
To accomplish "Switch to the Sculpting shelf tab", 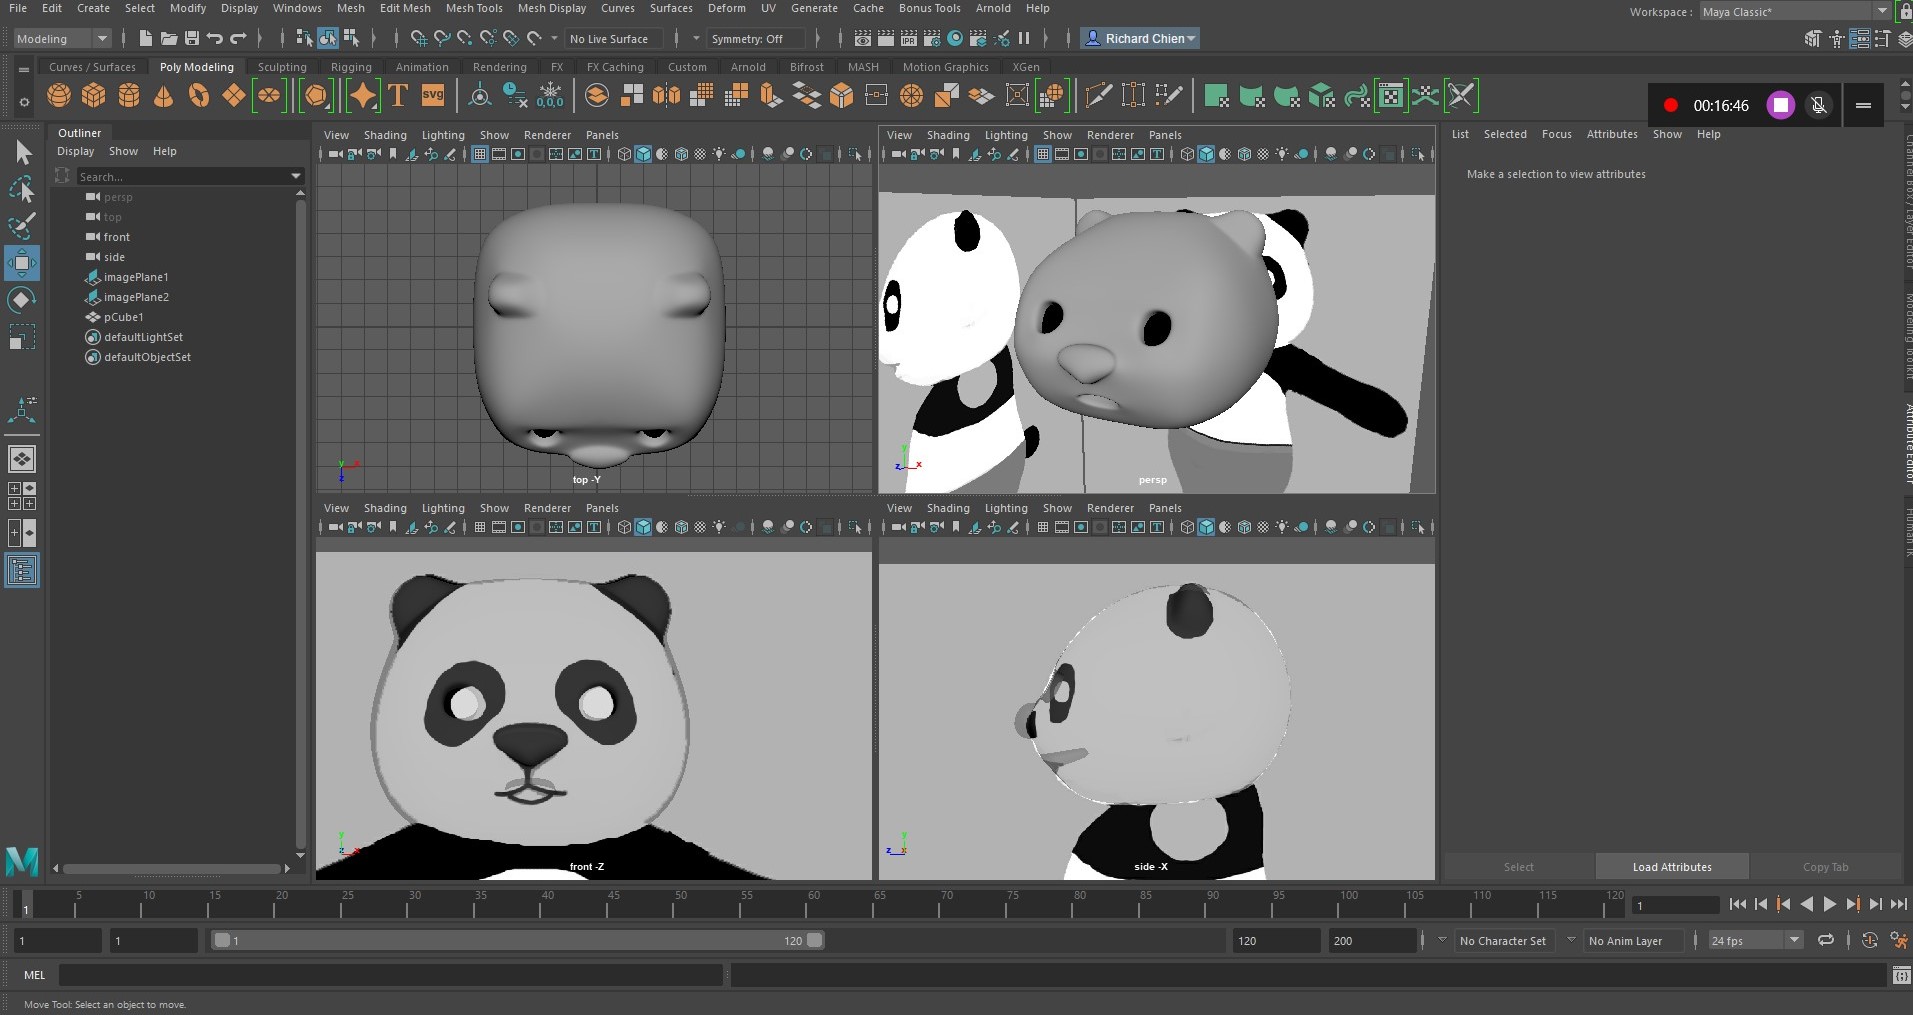I will pyautogui.click(x=282, y=67).
